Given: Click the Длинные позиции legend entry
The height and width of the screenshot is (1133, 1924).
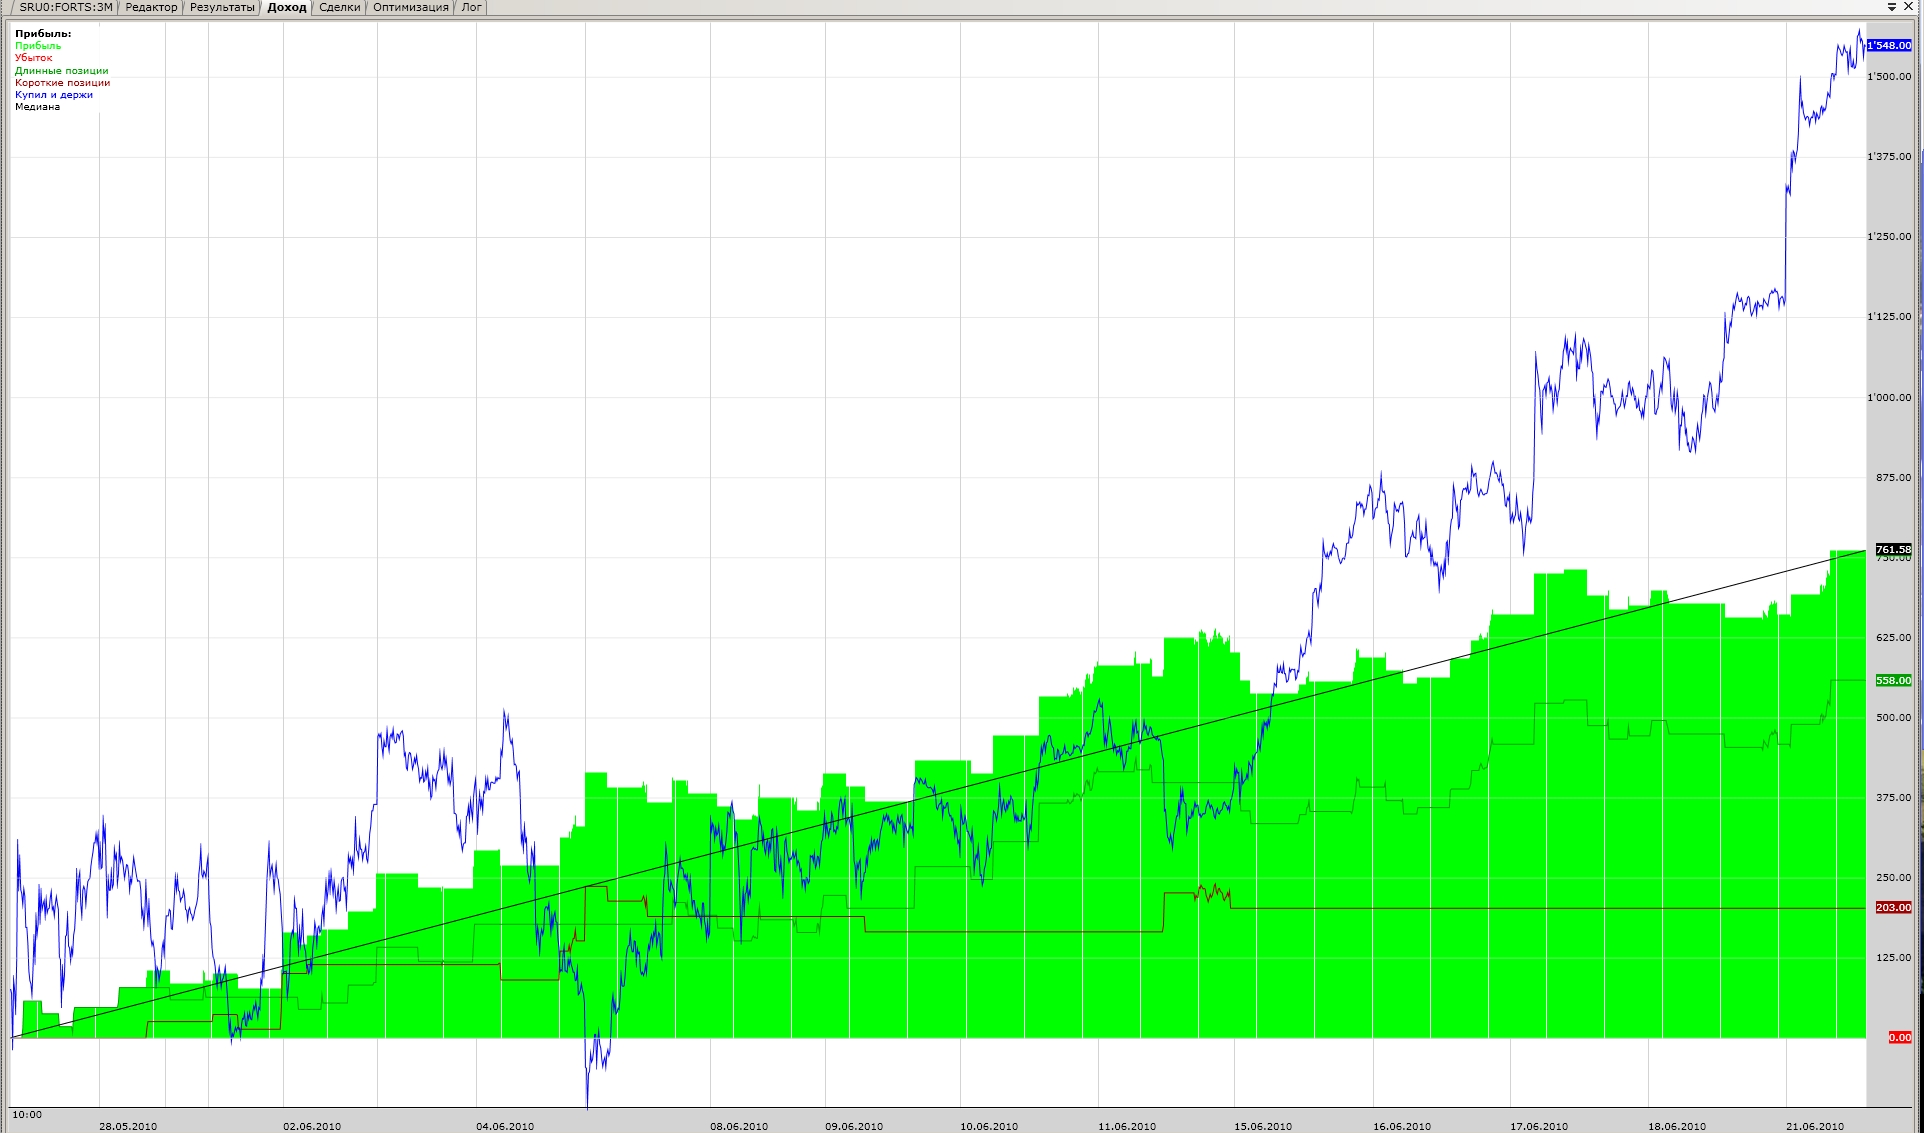Looking at the screenshot, I should 61,71.
